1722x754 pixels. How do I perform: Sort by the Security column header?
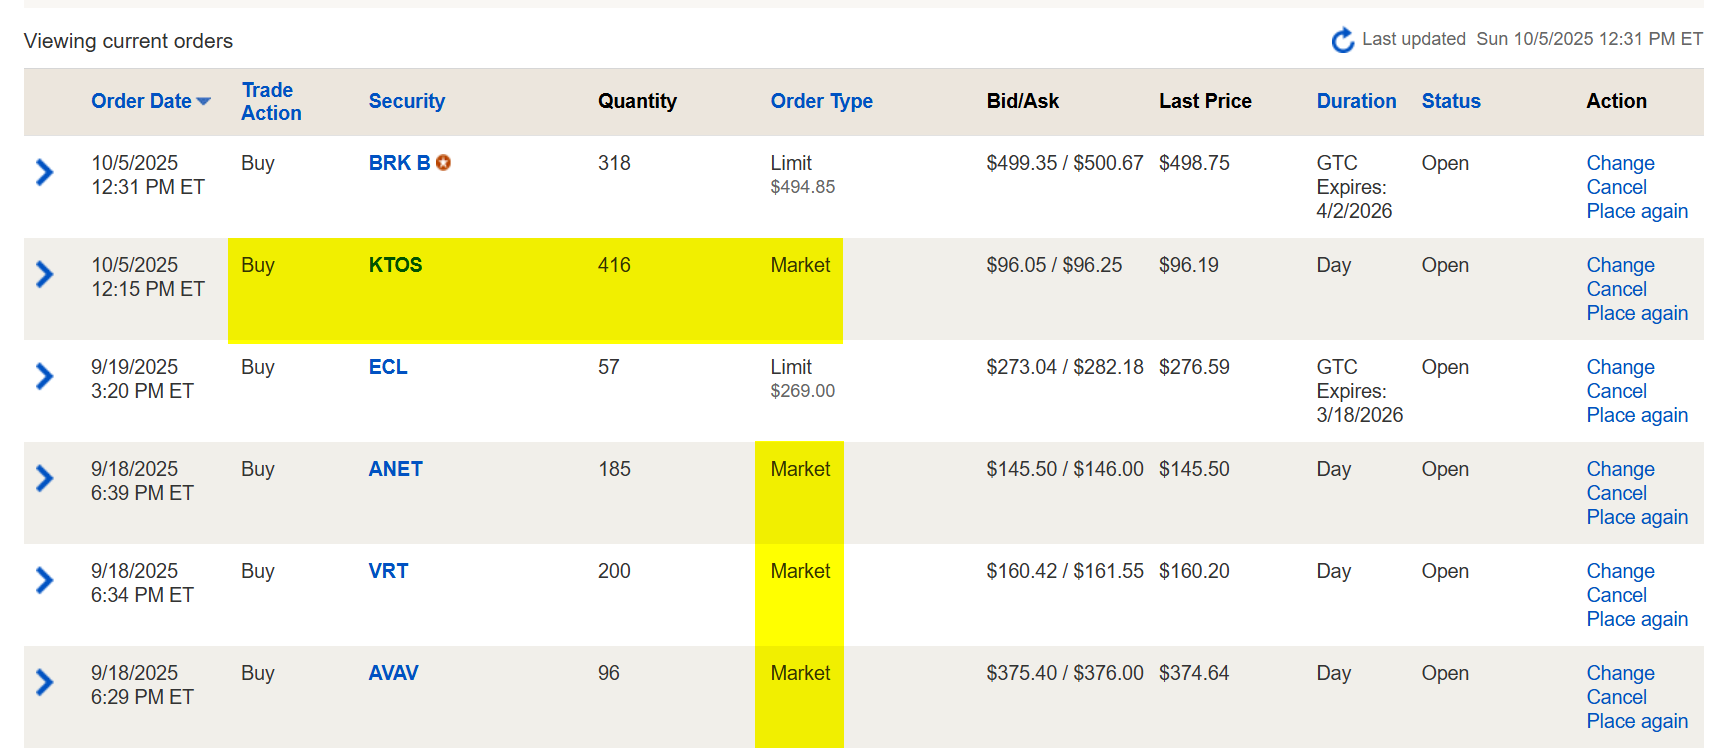click(x=406, y=101)
